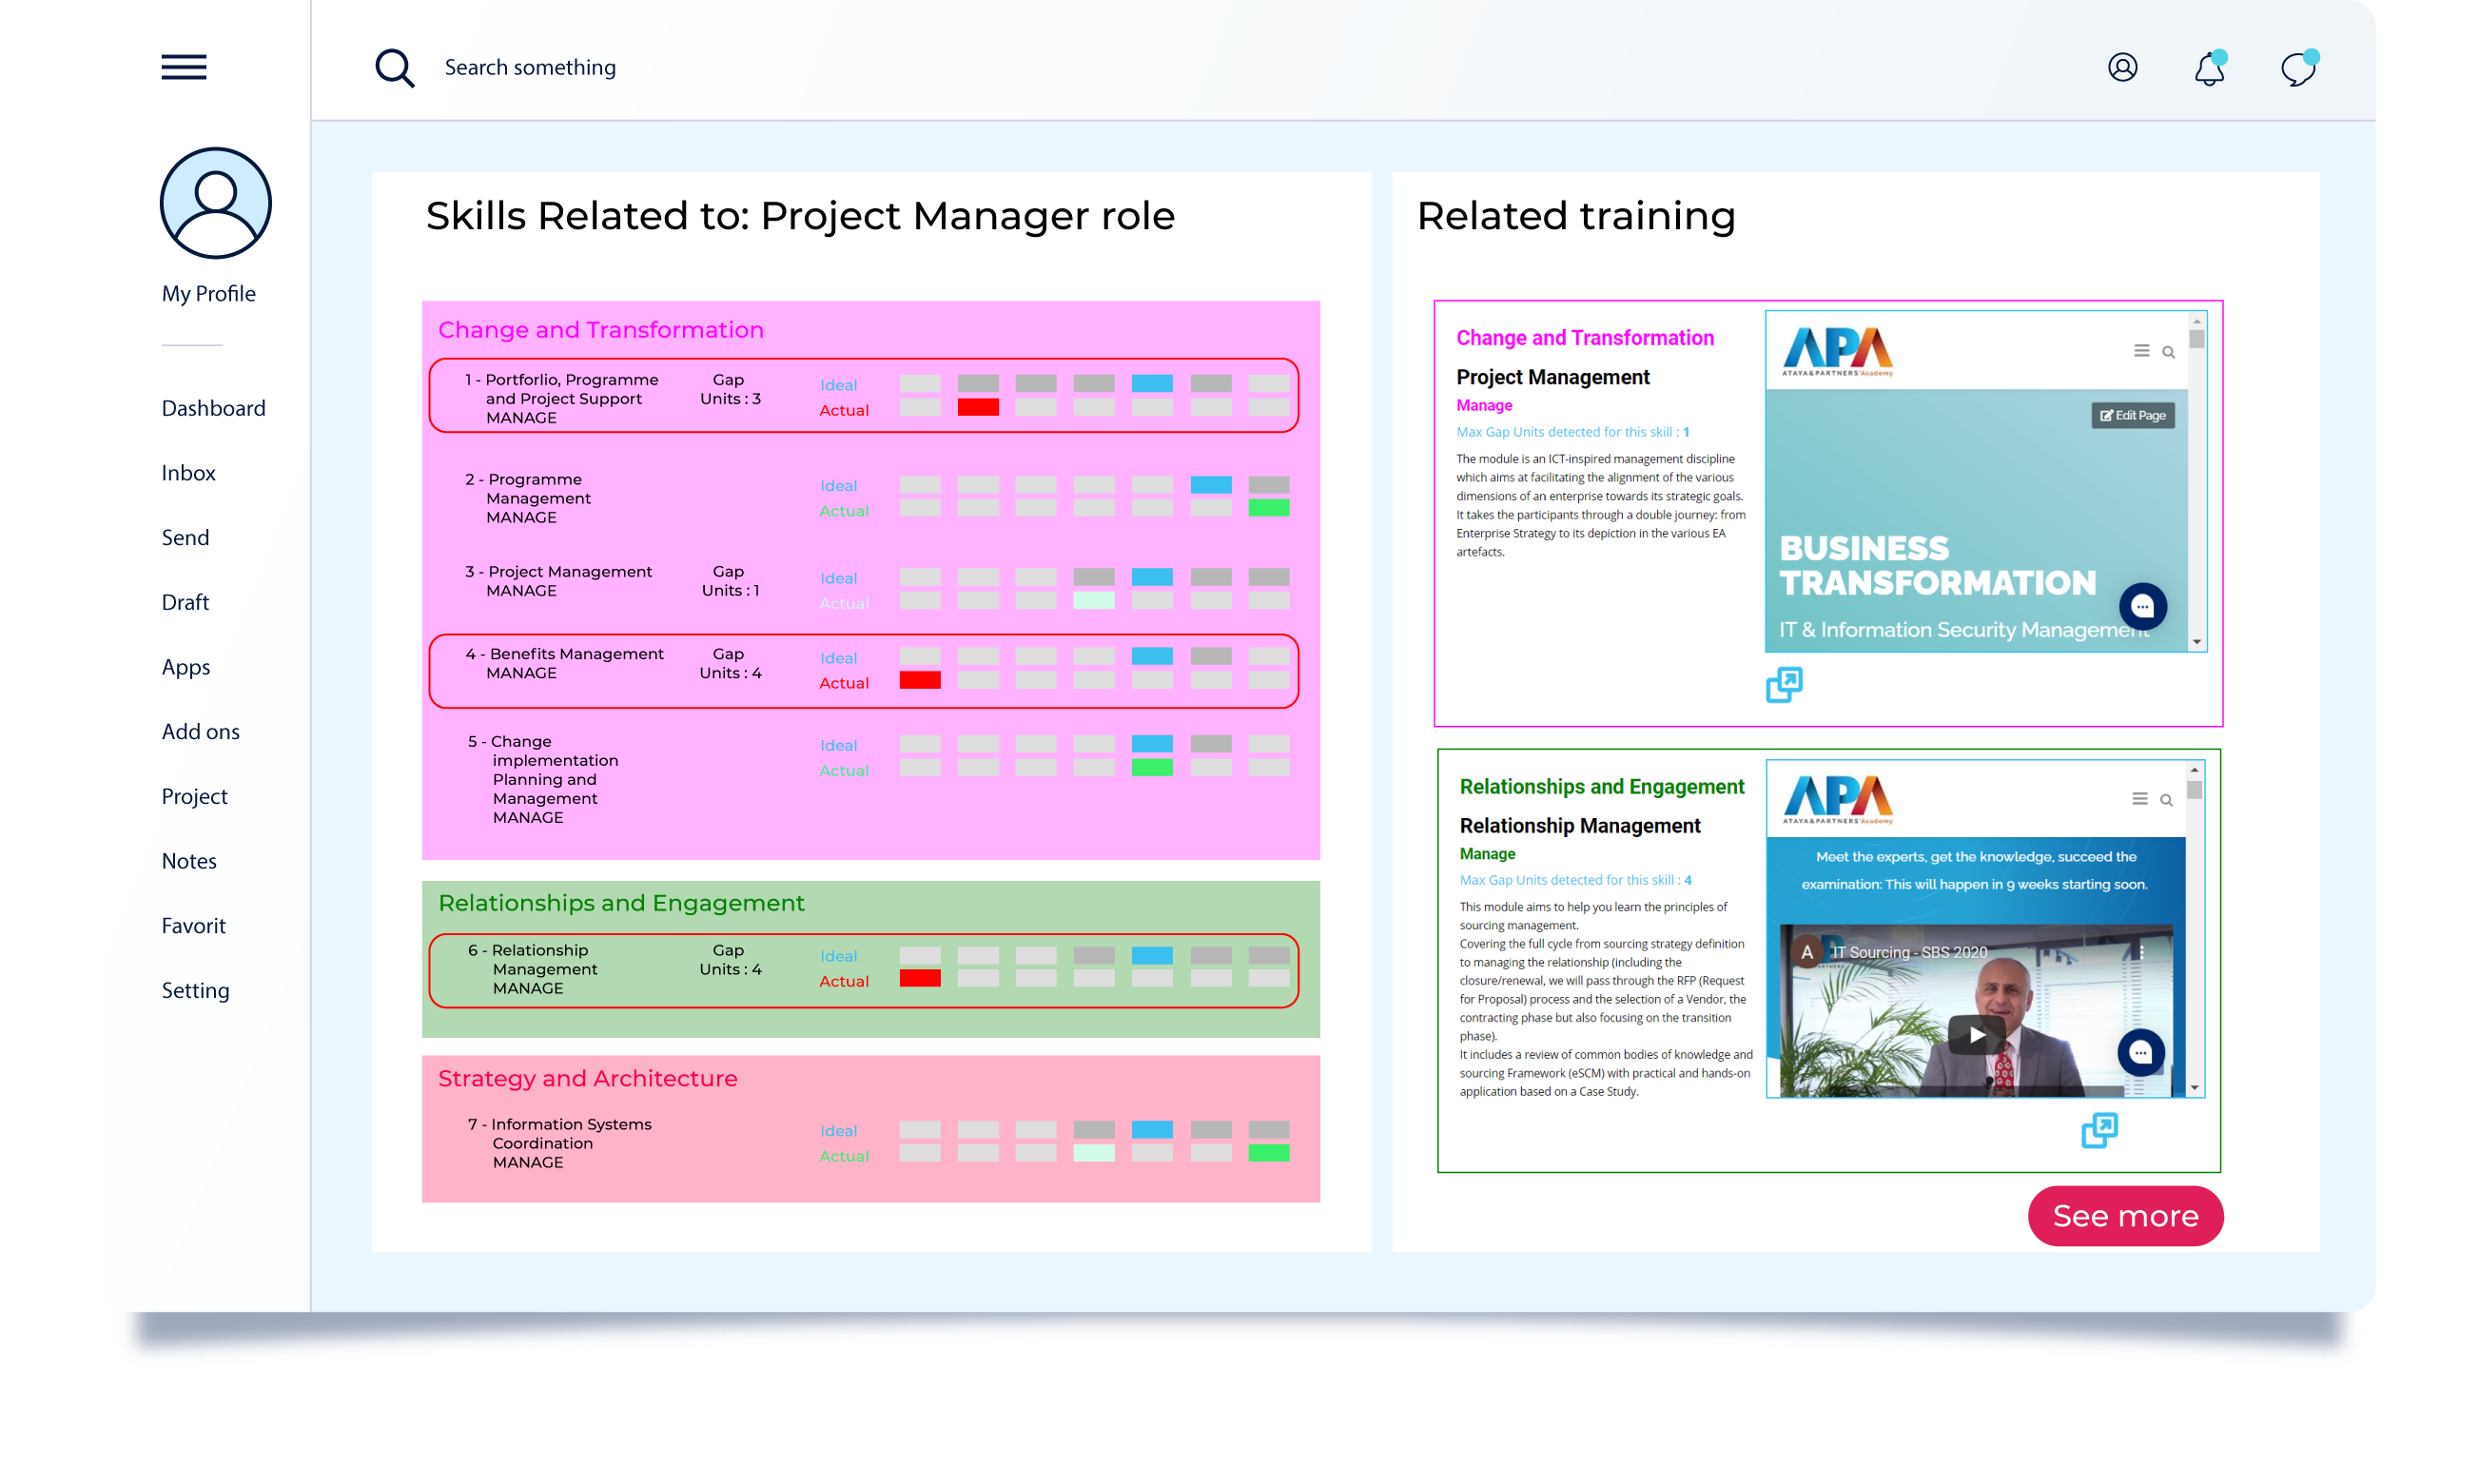
Task: Open chat bubble on IT Sourcing video
Action: point(2140,1052)
